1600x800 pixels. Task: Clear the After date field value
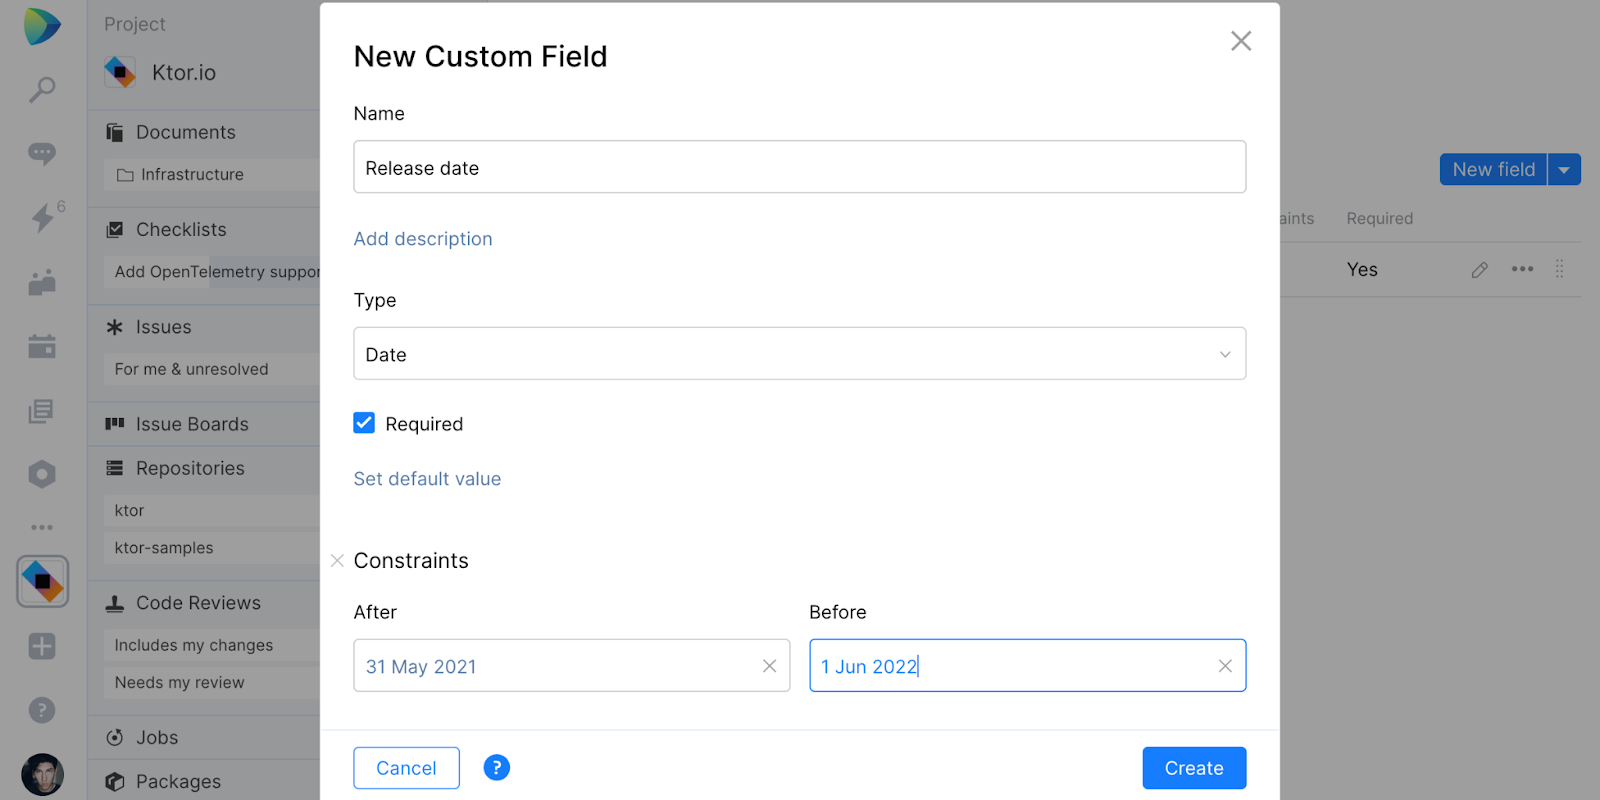point(769,666)
